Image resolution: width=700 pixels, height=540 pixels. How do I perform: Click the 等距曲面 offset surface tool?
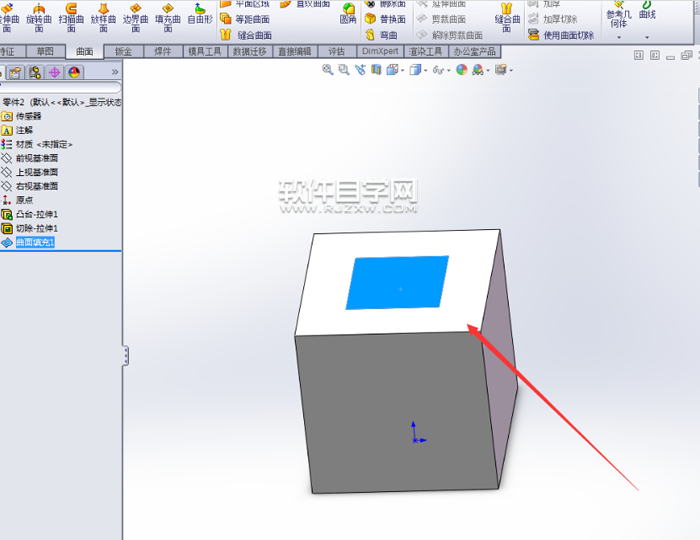pyautogui.click(x=245, y=19)
